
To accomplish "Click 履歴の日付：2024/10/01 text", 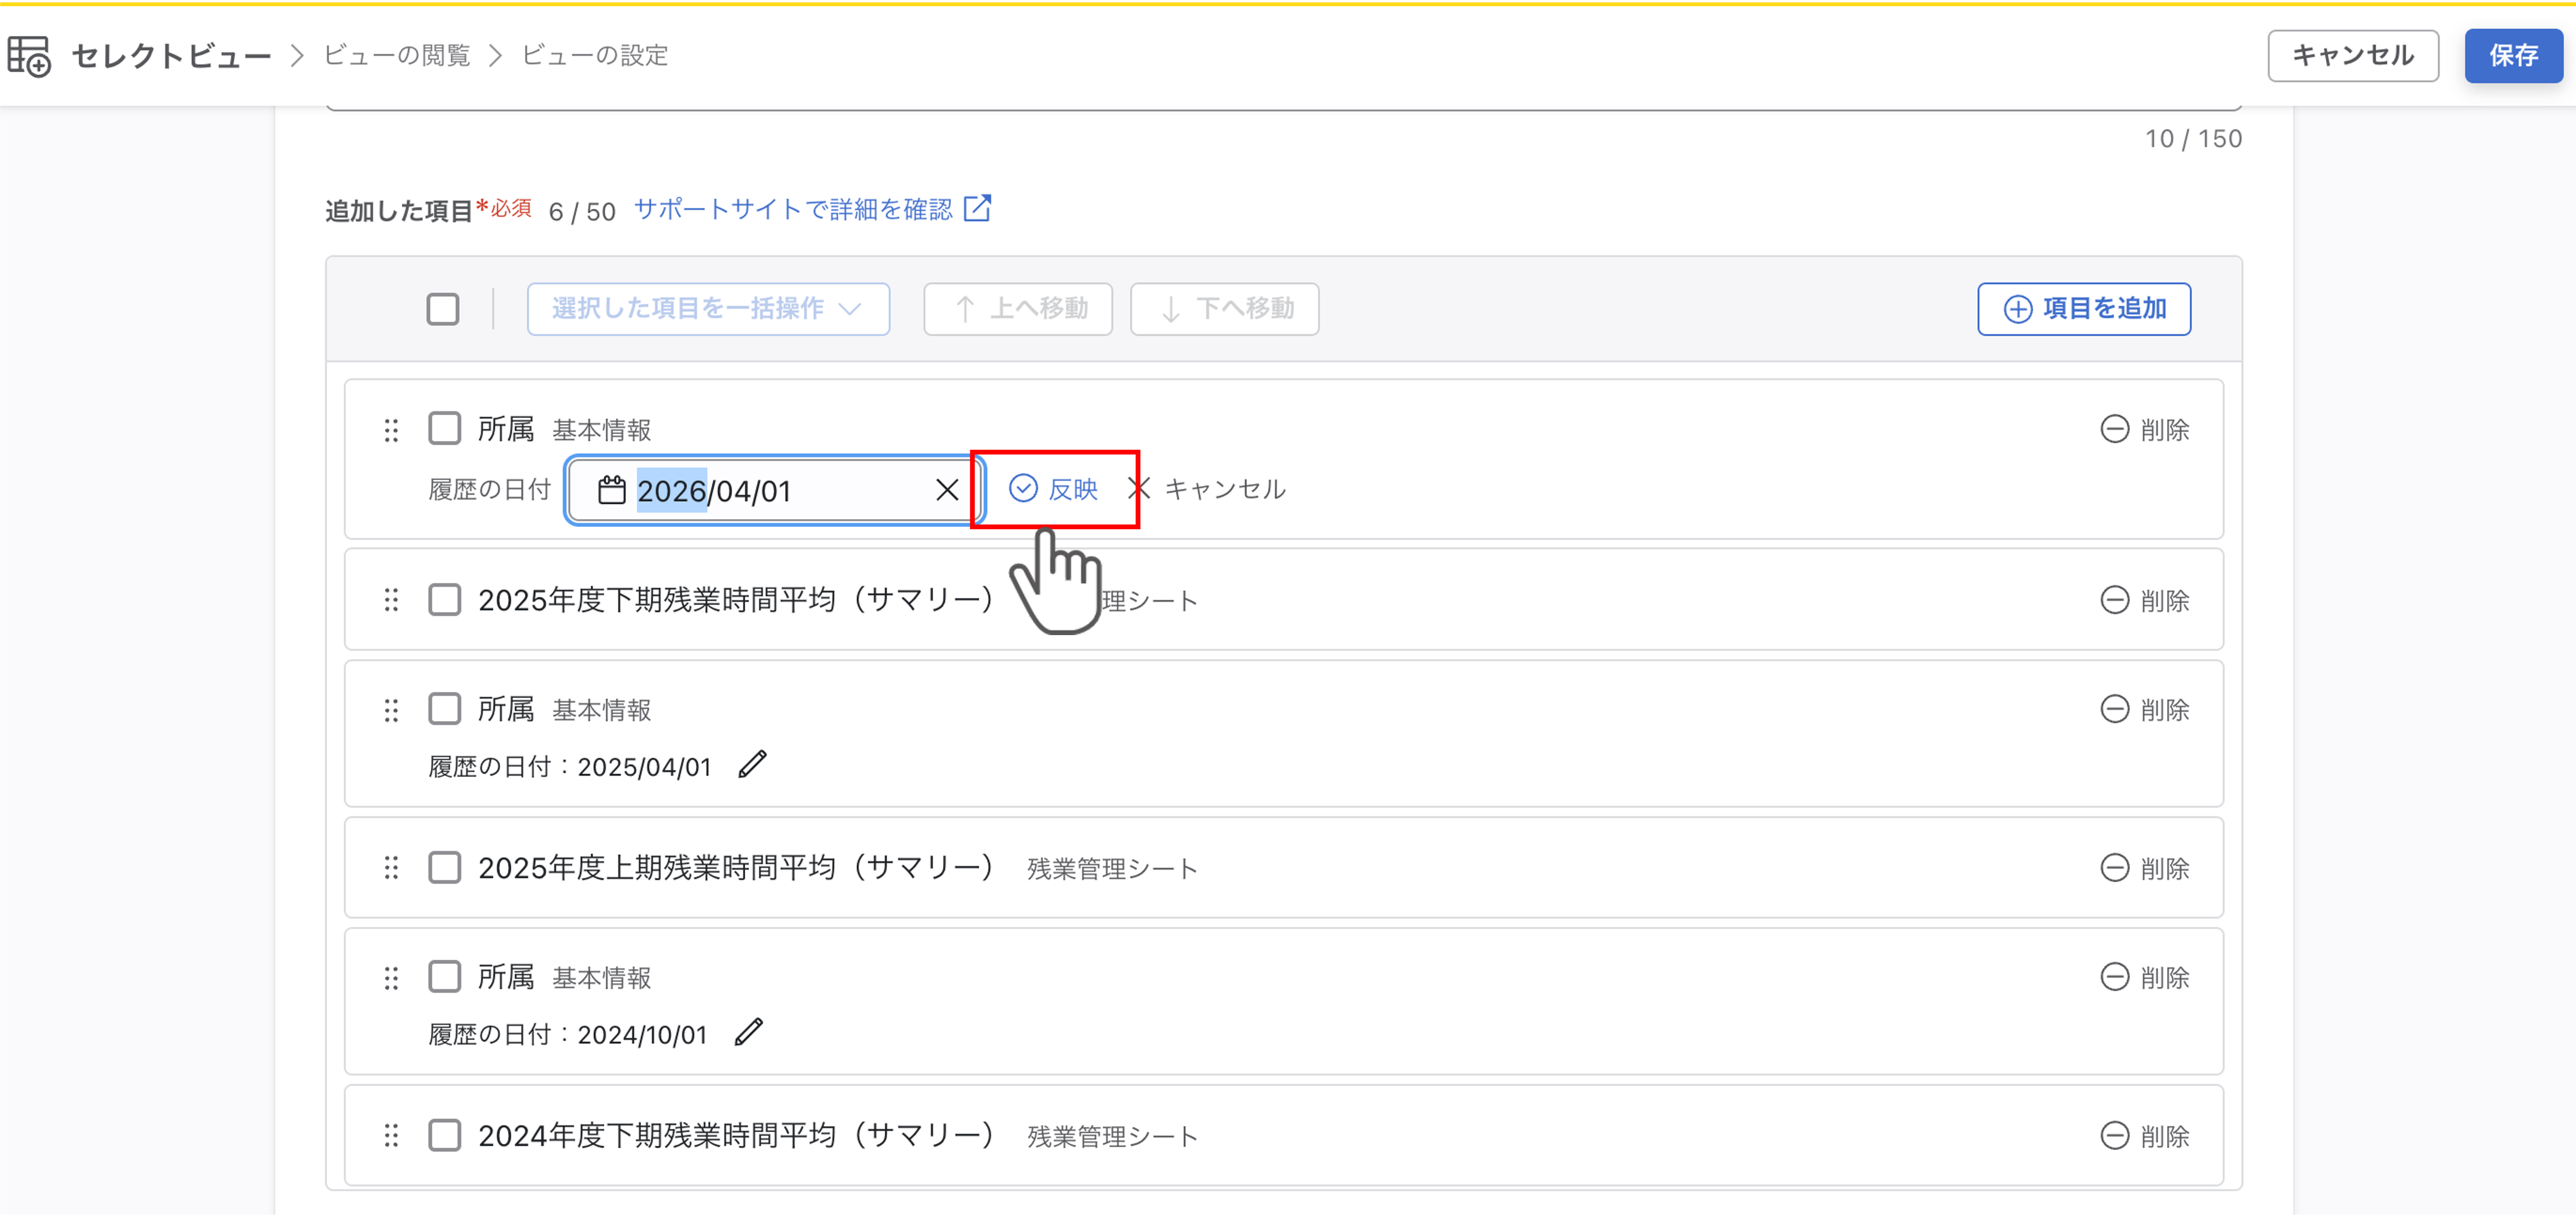I will (x=567, y=1035).
